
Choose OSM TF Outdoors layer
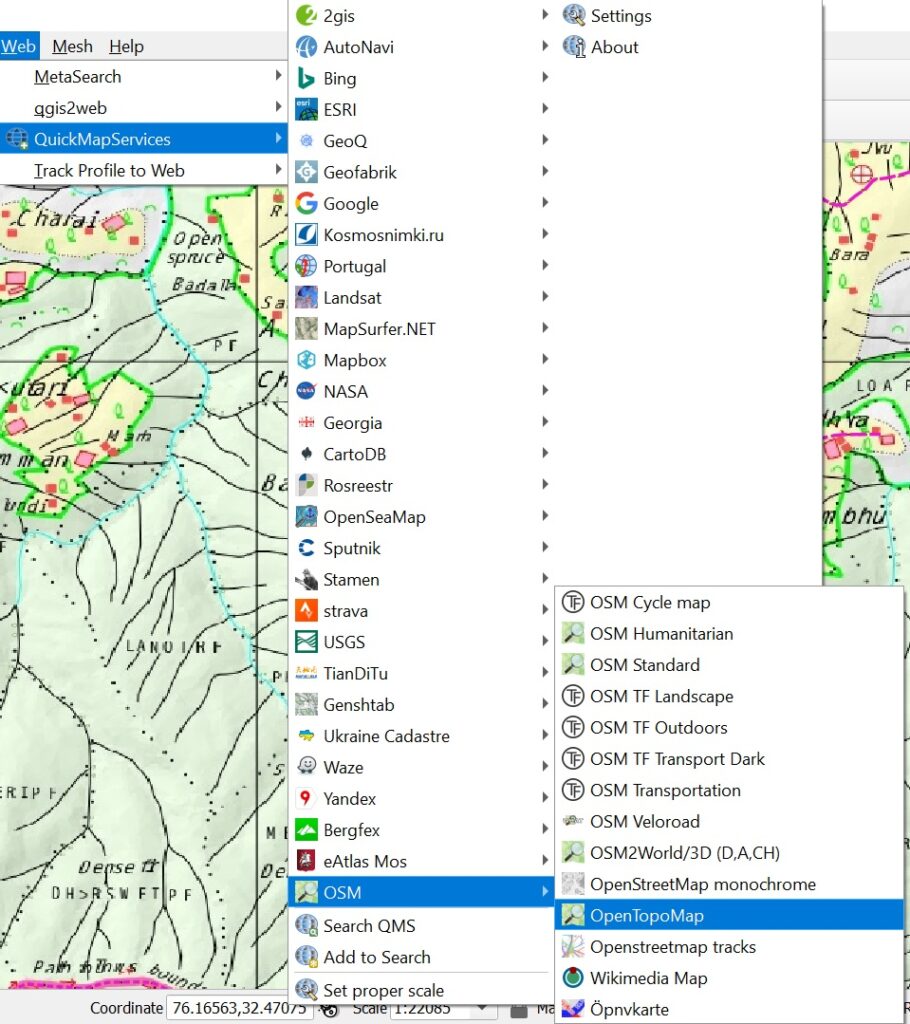(729, 728)
